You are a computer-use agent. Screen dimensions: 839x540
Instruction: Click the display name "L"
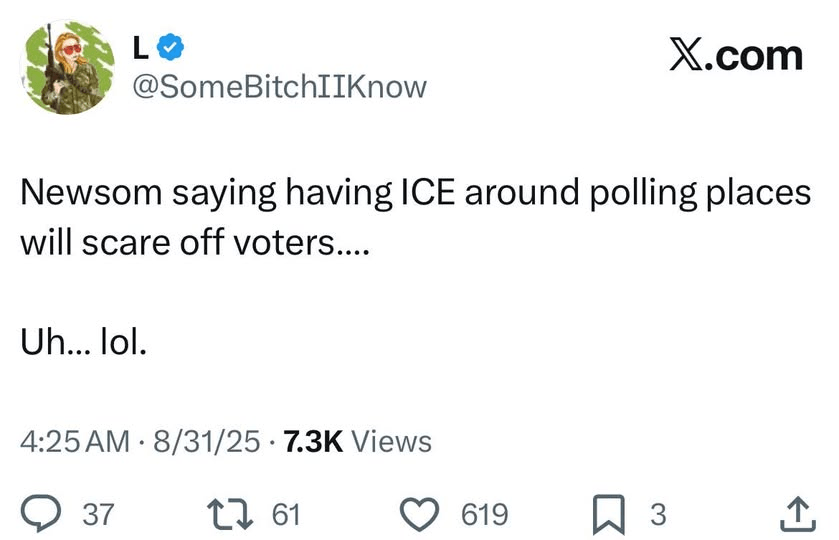(x=141, y=46)
